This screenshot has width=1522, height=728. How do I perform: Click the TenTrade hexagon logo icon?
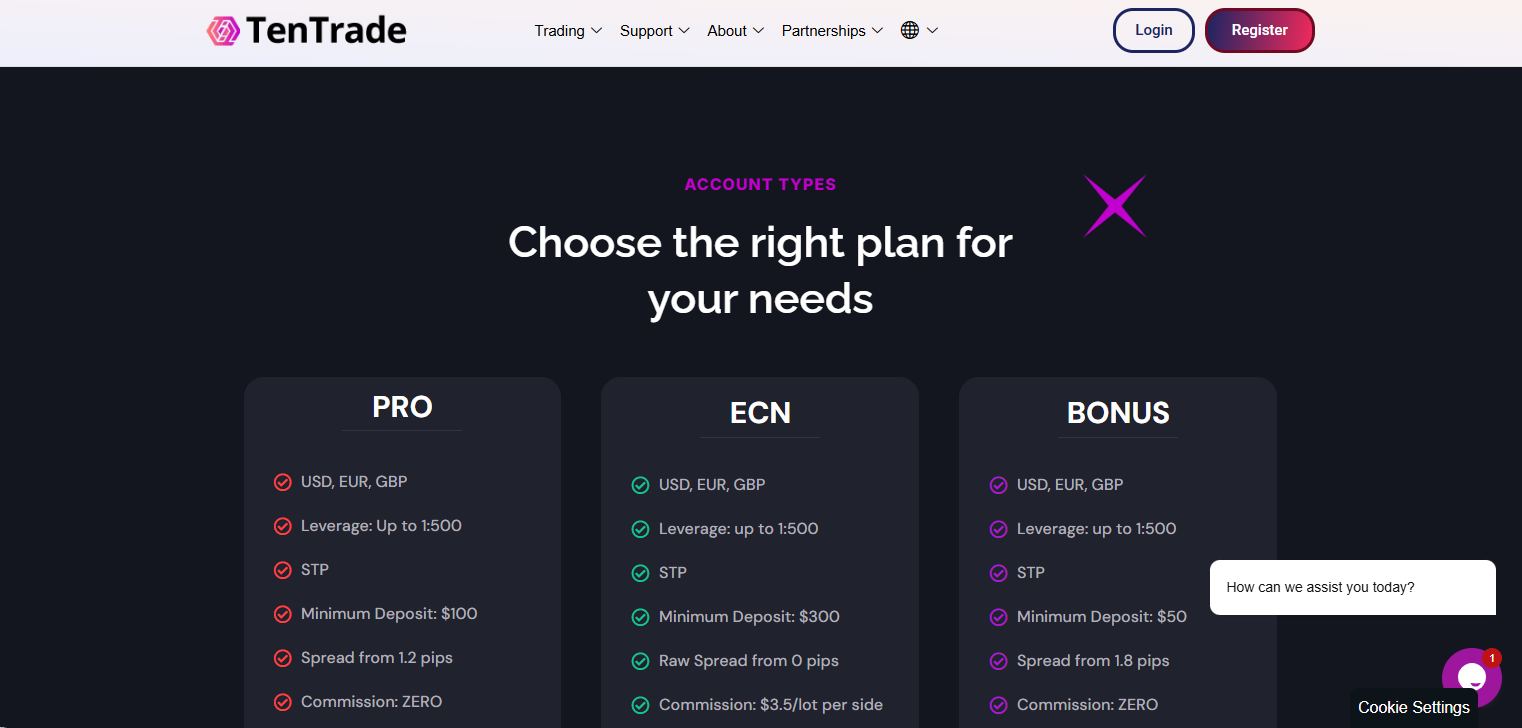(x=223, y=31)
